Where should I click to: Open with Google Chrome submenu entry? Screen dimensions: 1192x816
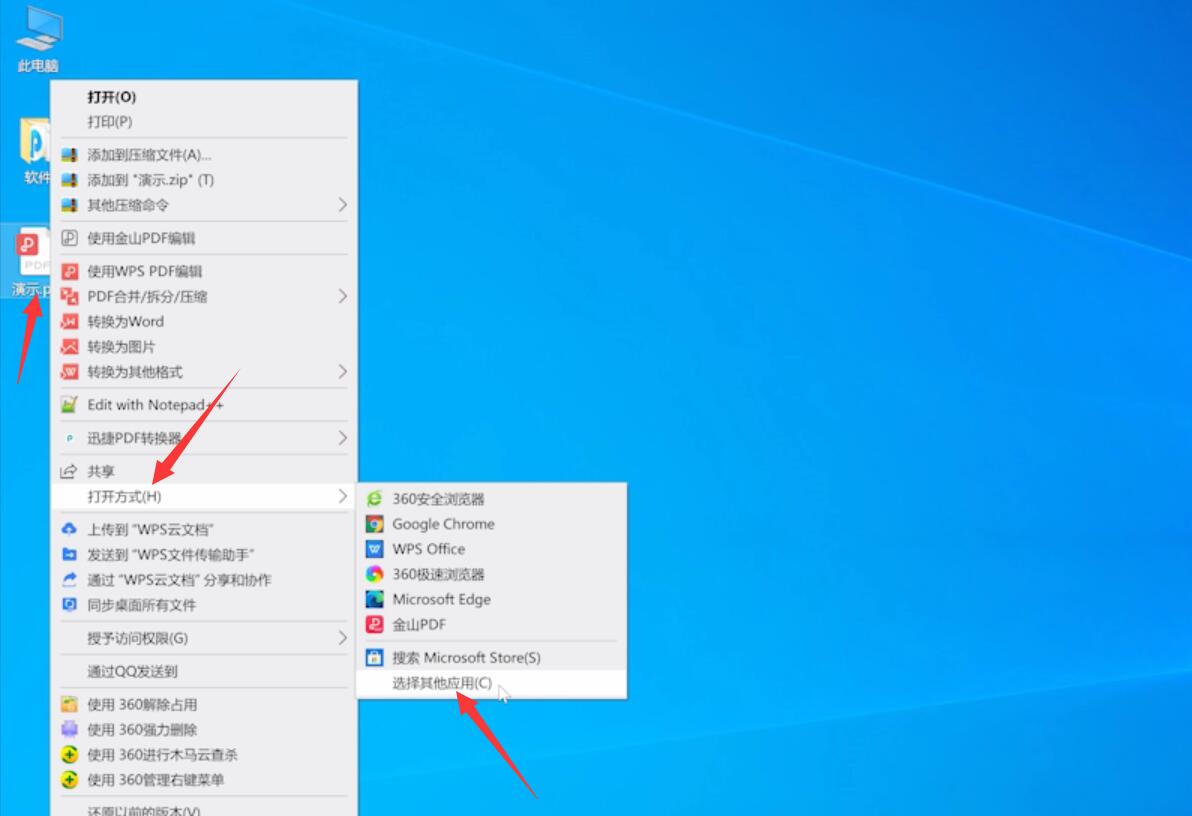[492, 524]
